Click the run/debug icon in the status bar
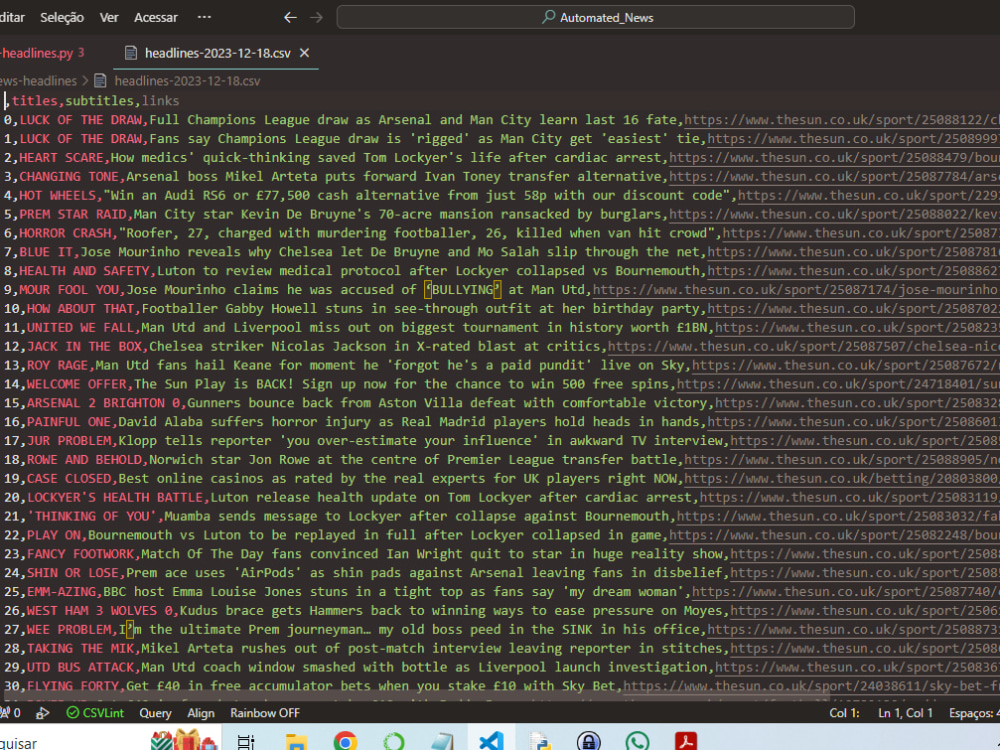The width and height of the screenshot is (1000, 750). click(x=43, y=713)
